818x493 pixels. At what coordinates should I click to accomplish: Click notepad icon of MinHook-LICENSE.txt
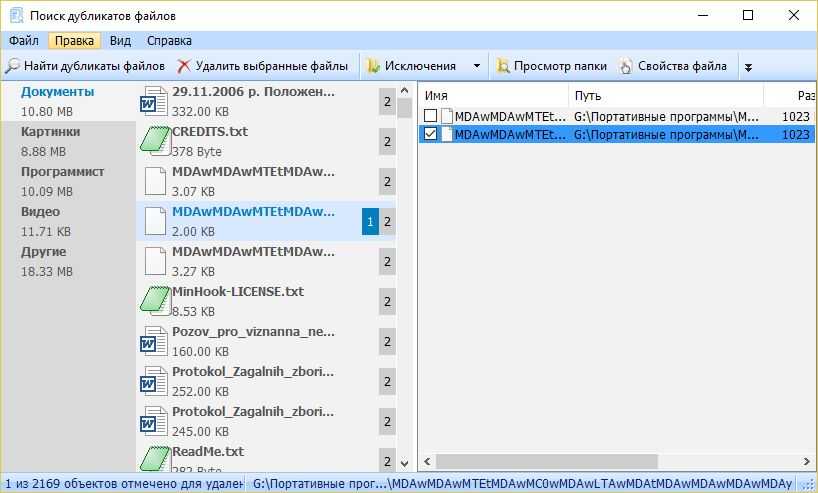[x=155, y=301]
